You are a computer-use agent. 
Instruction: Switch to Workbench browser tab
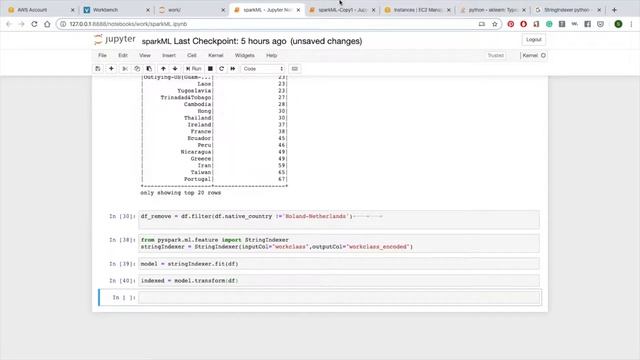[x=112, y=10]
